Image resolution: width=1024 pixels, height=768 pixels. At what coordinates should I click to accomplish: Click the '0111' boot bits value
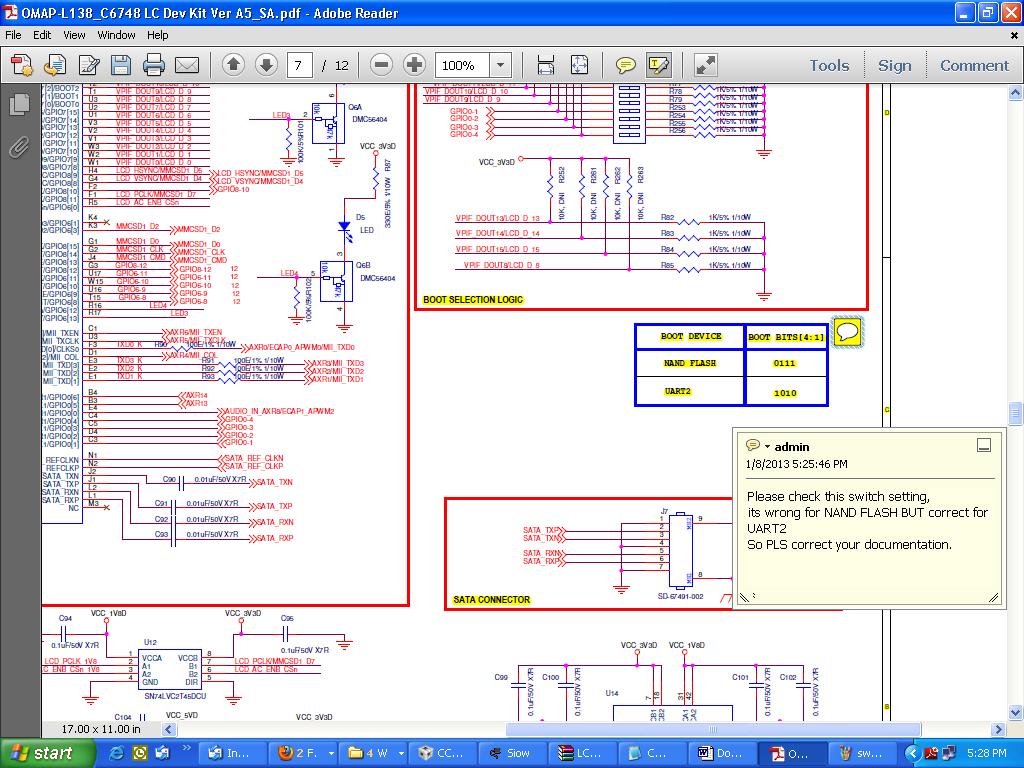(x=784, y=364)
